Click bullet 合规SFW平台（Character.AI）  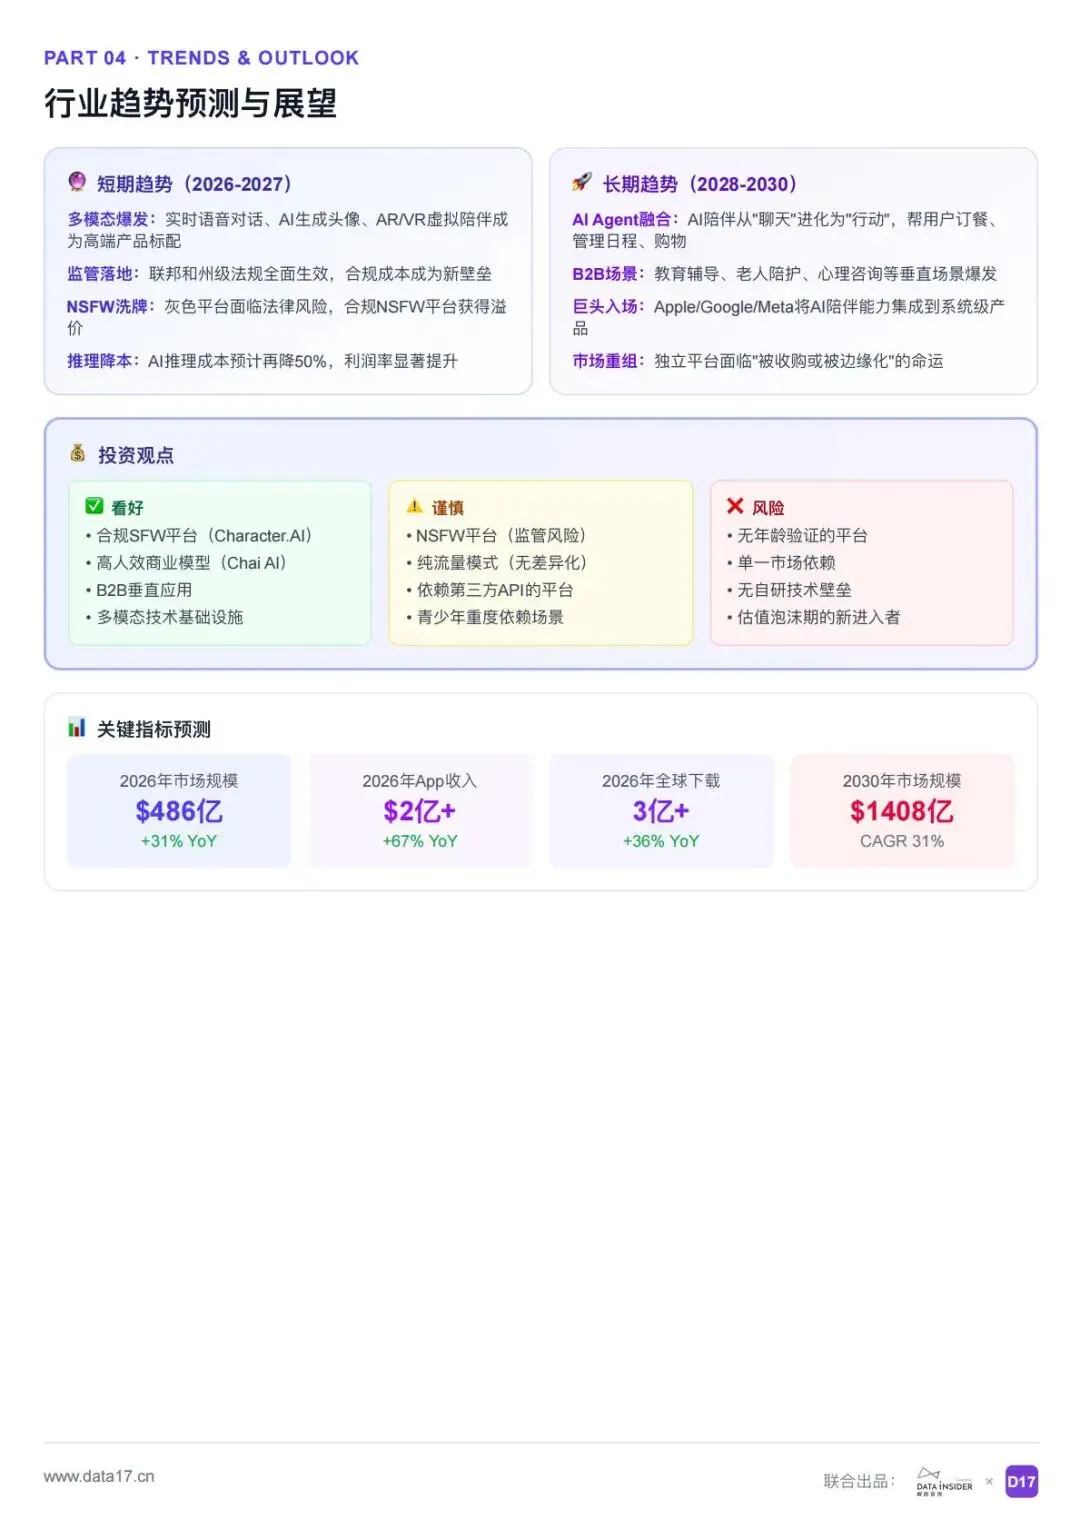pos(200,535)
